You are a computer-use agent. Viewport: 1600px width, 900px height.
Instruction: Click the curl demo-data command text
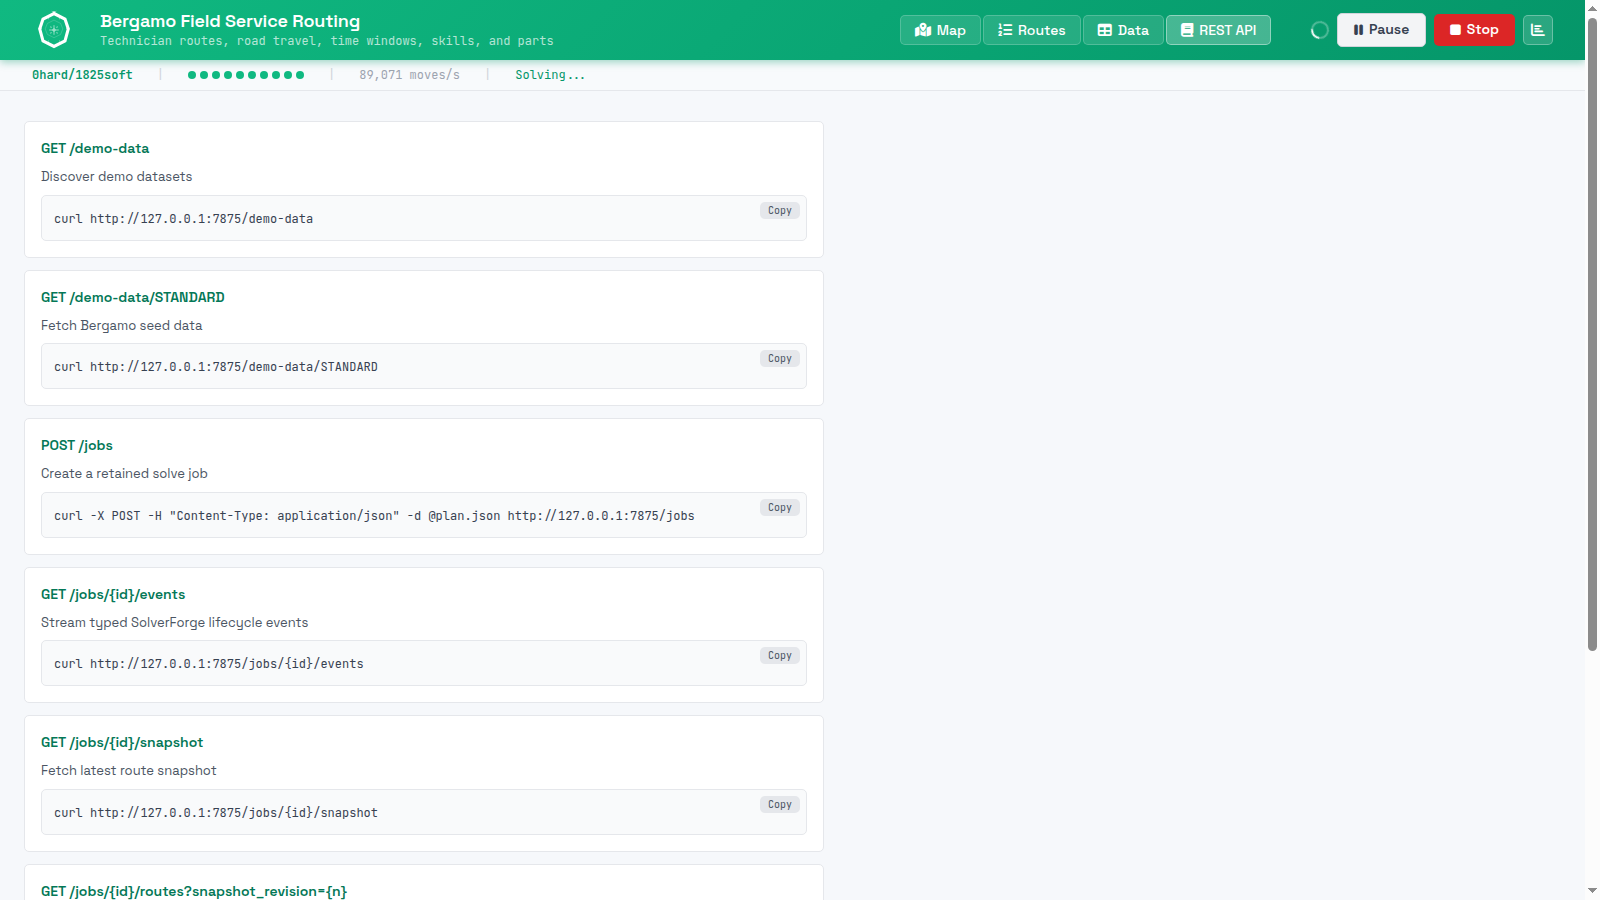pos(183,219)
